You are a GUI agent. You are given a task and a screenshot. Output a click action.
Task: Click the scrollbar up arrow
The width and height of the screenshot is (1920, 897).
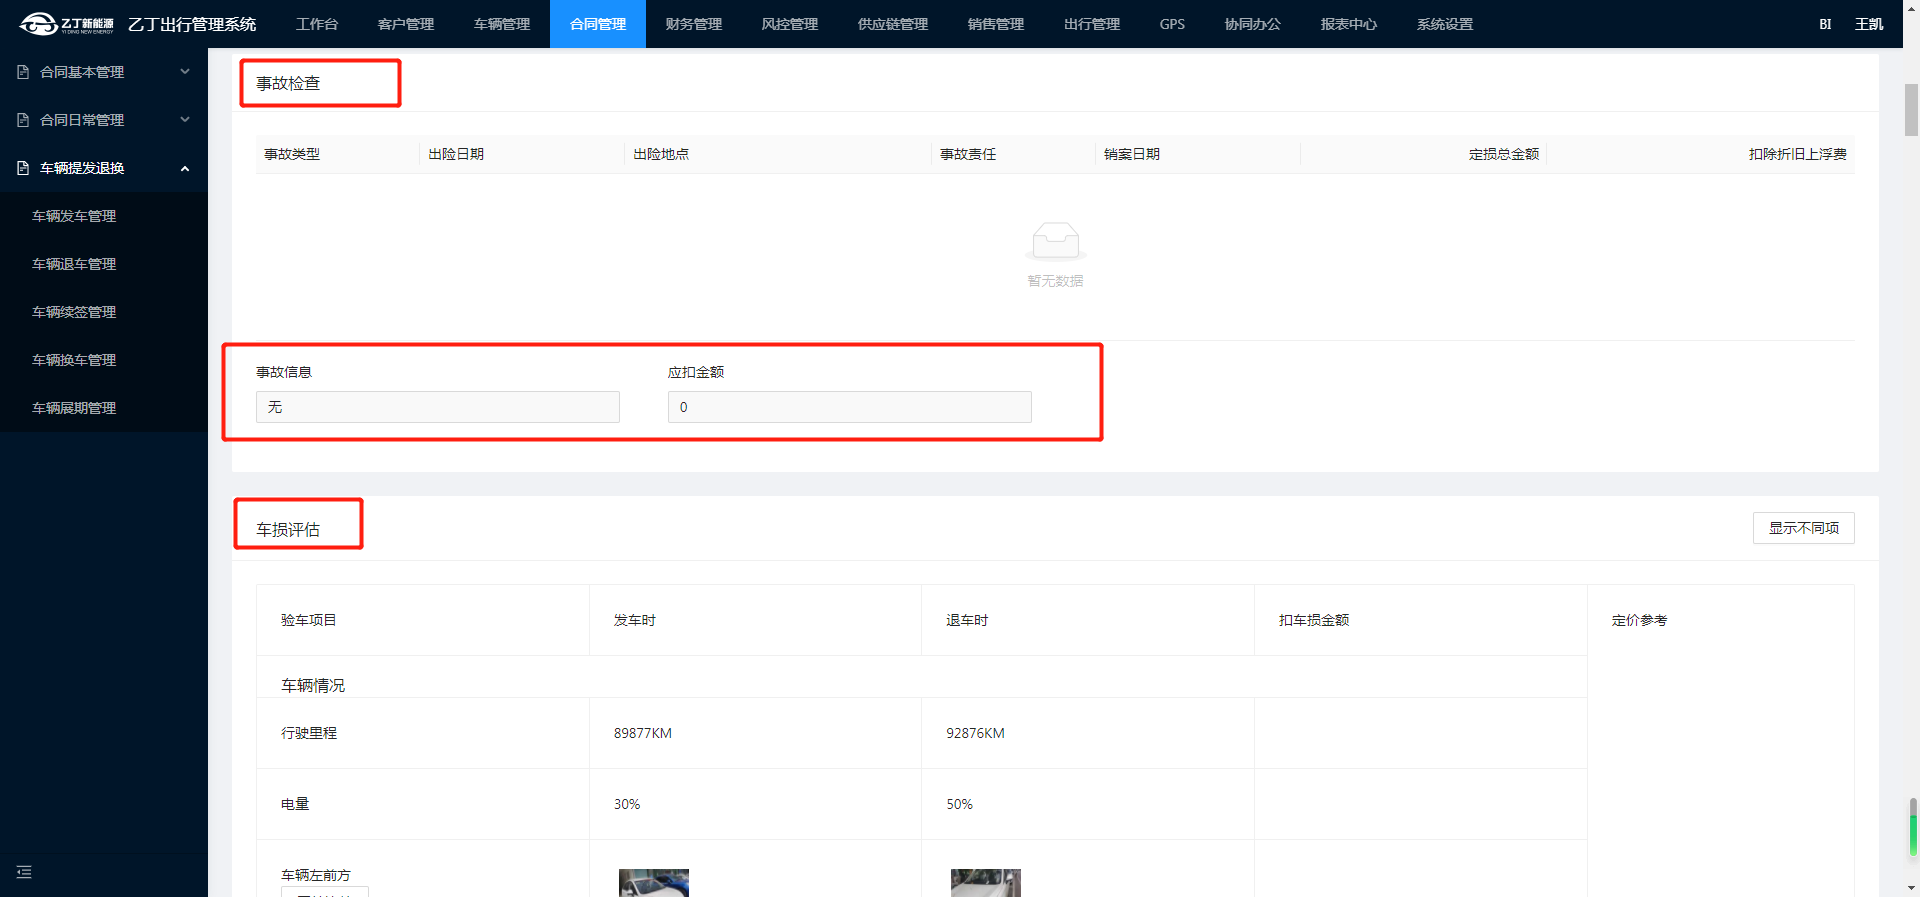point(1911,8)
